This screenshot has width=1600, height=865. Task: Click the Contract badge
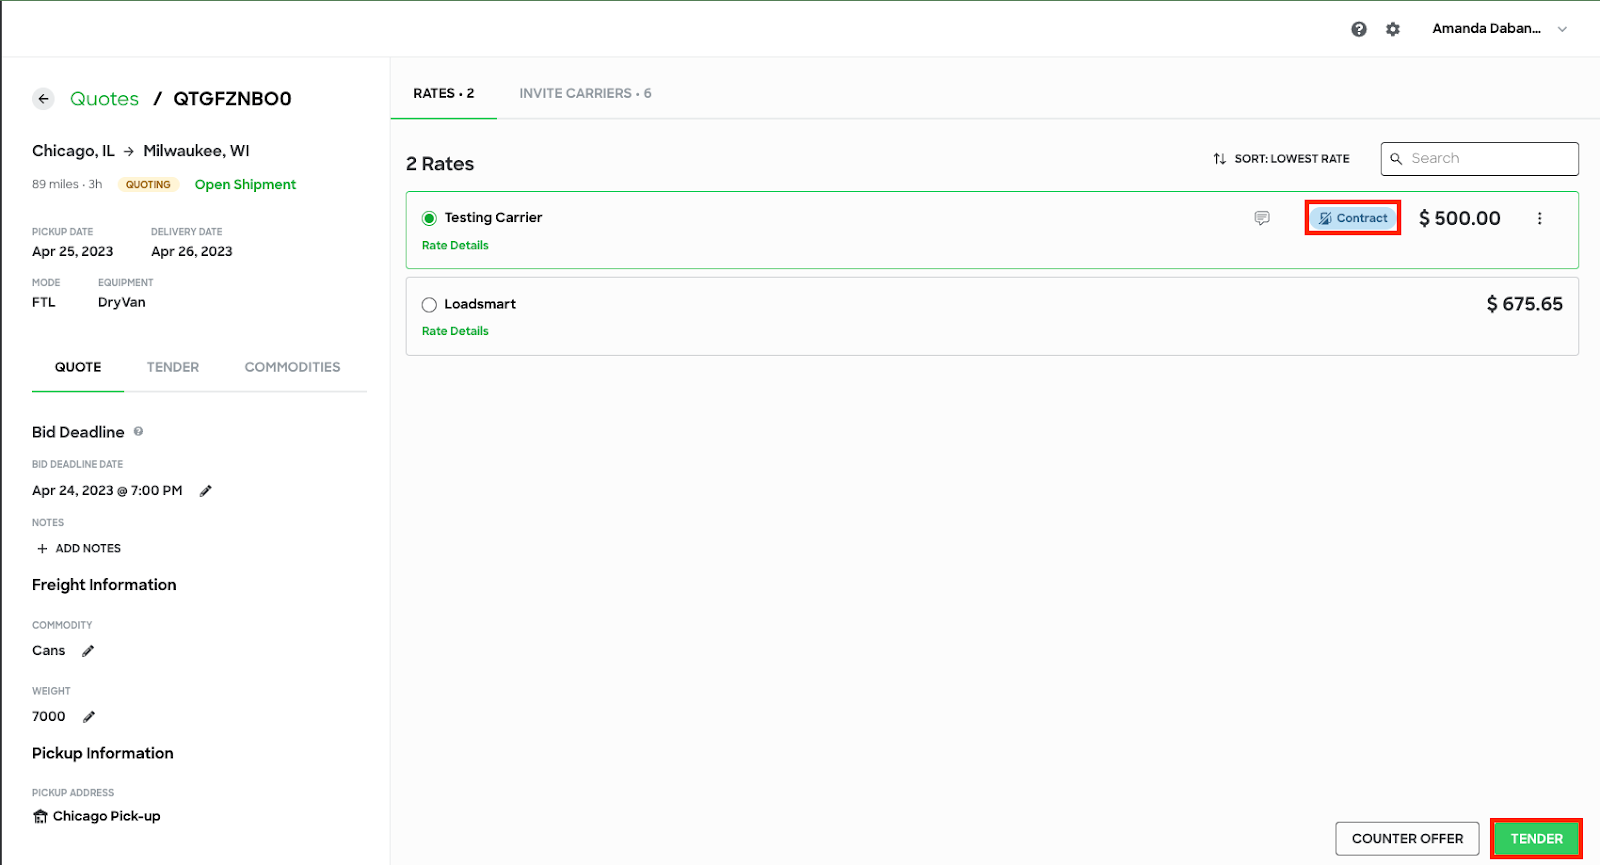(1352, 218)
